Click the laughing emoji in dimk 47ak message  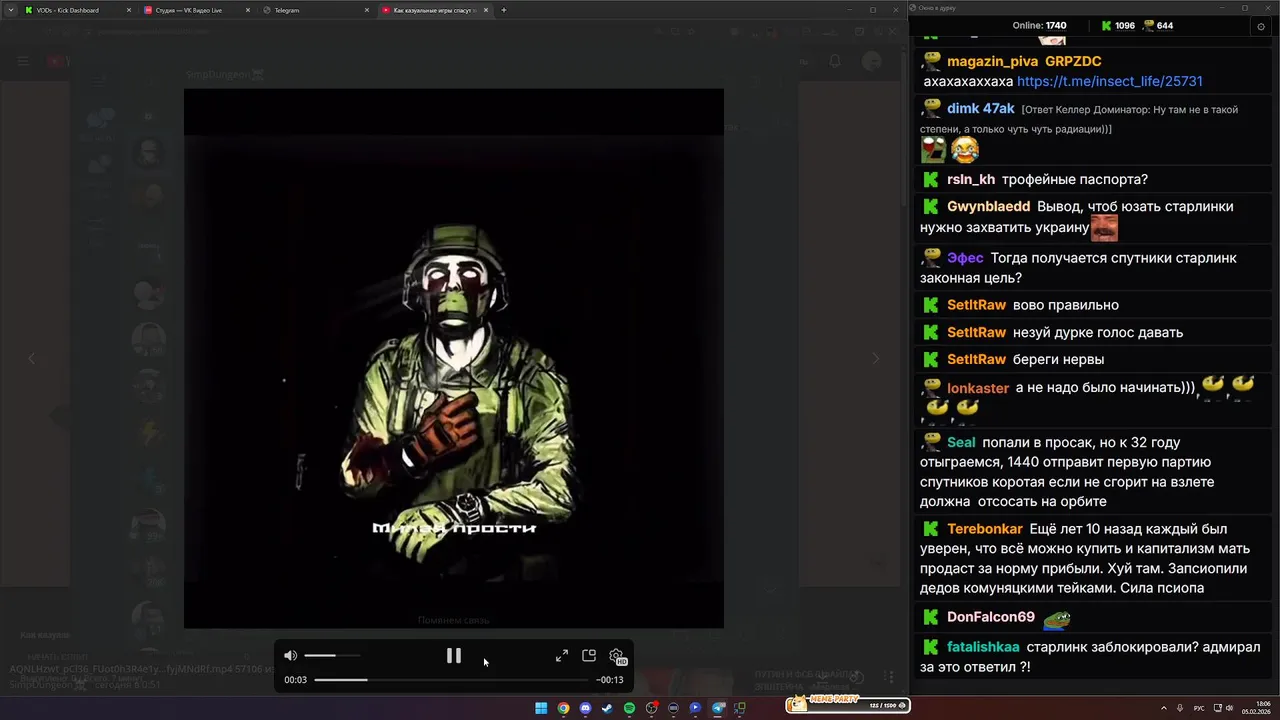[964, 150]
